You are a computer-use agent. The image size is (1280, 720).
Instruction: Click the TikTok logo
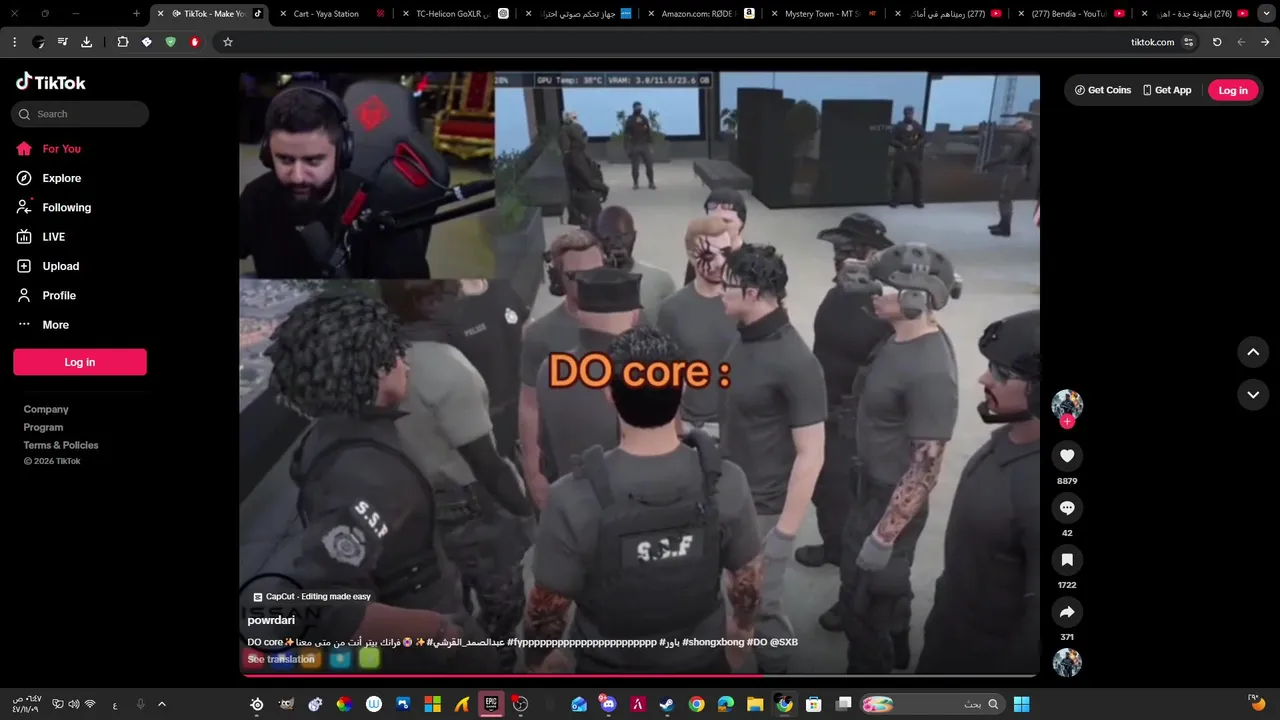point(51,82)
